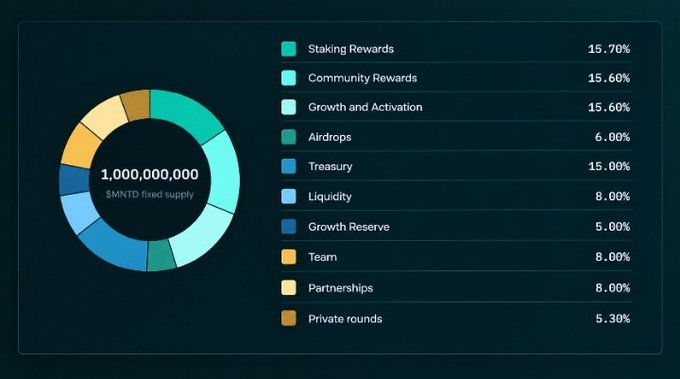This screenshot has height=379, width=680.
Task: Click the small teal Airdrops donut segment
Action: pyautogui.click(x=160, y=255)
